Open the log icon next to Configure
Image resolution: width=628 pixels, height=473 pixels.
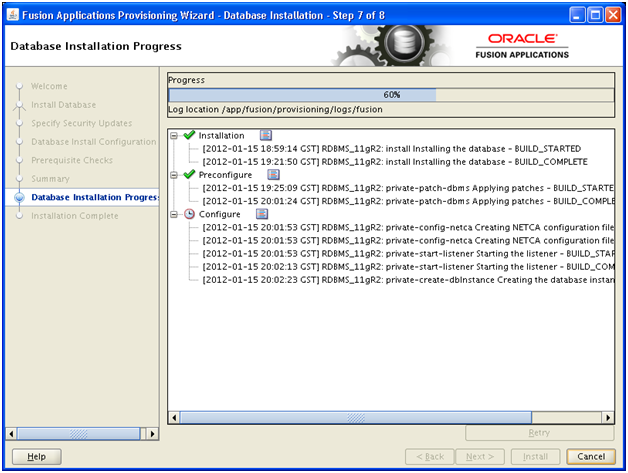point(262,214)
